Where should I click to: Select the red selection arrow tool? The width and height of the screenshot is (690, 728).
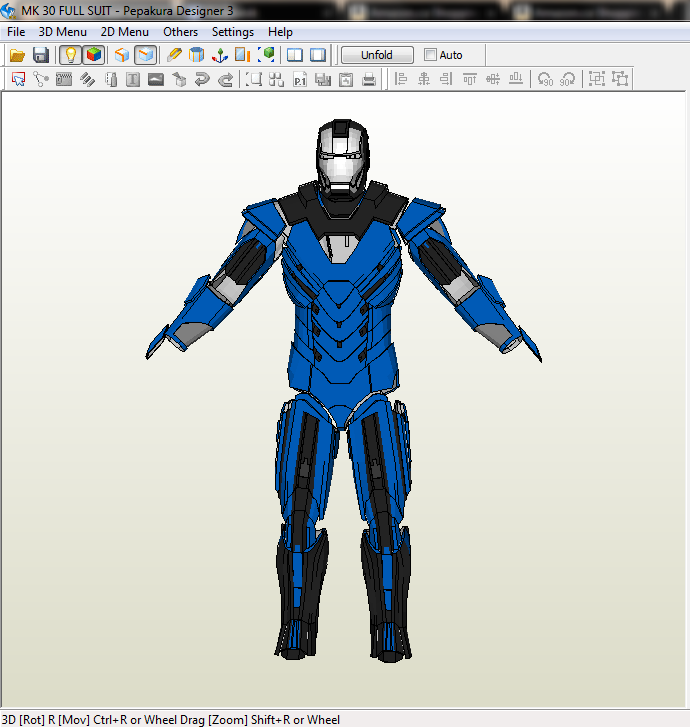pyautogui.click(x=18, y=79)
